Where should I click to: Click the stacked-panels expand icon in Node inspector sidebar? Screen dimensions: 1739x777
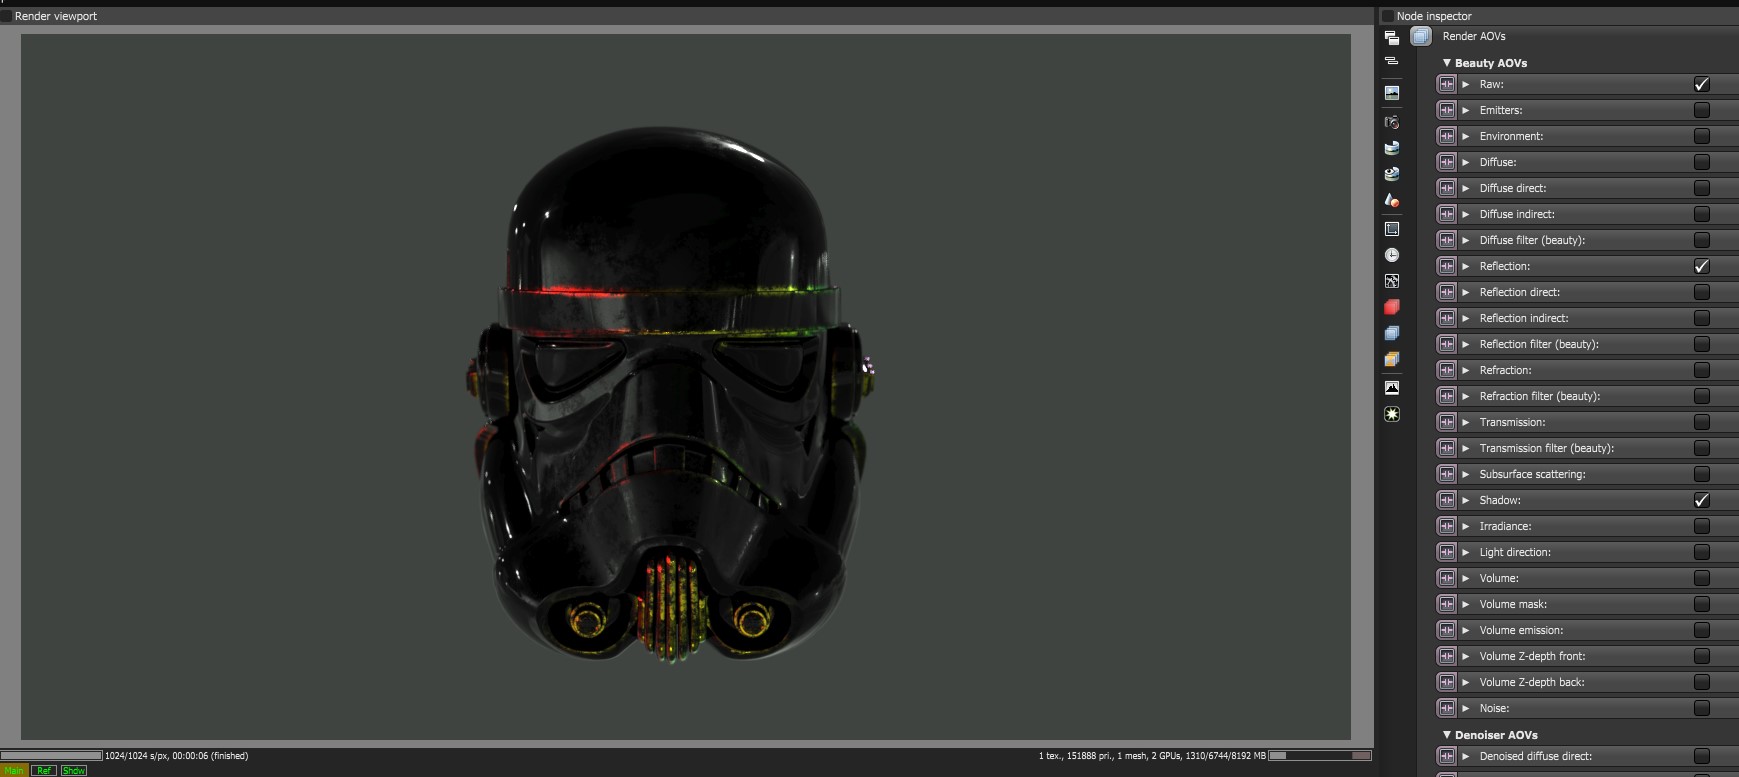[1391, 38]
